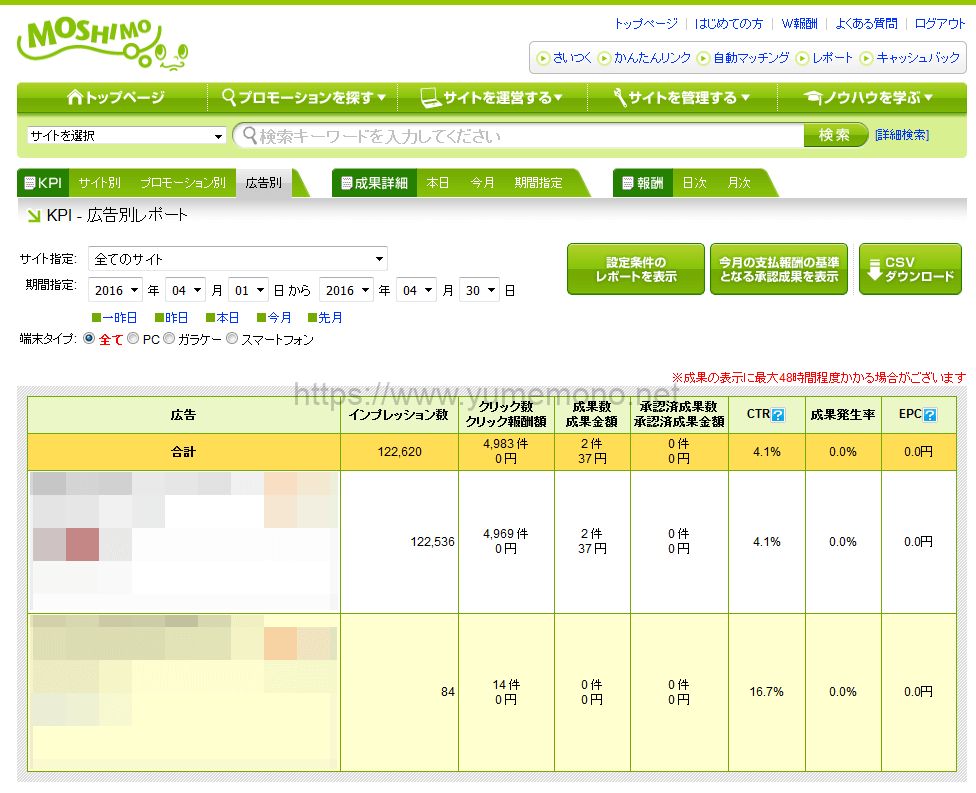Click the search magnifier icon in keyword field
Viewport: 976px width, 793px height.
pos(246,135)
